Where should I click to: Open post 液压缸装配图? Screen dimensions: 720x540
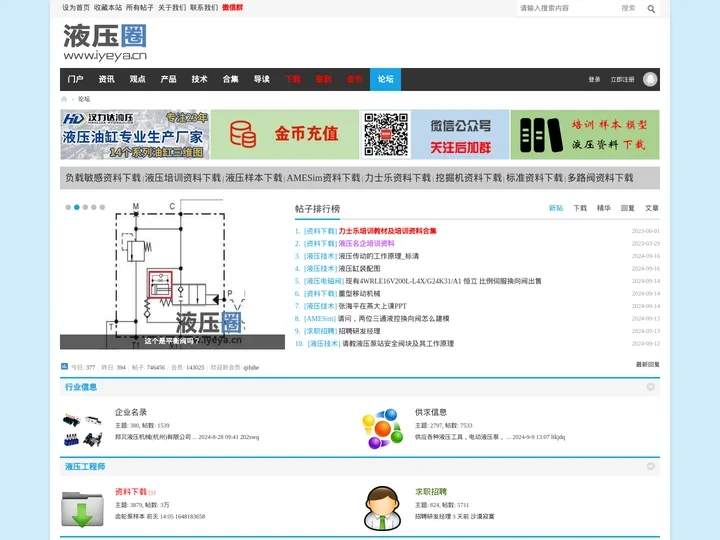pos(359,269)
